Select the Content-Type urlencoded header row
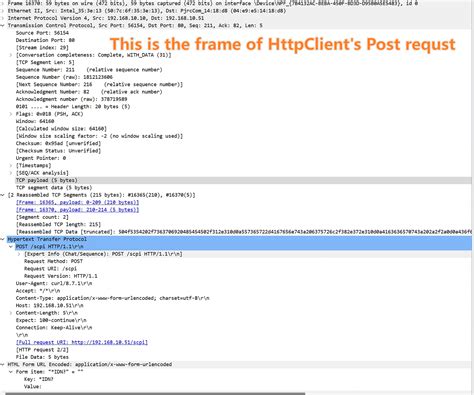 coord(113,298)
